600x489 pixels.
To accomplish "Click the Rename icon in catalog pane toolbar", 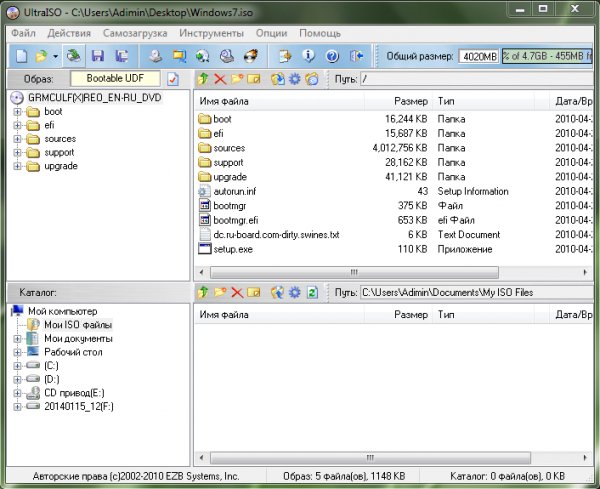I will (x=253, y=293).
